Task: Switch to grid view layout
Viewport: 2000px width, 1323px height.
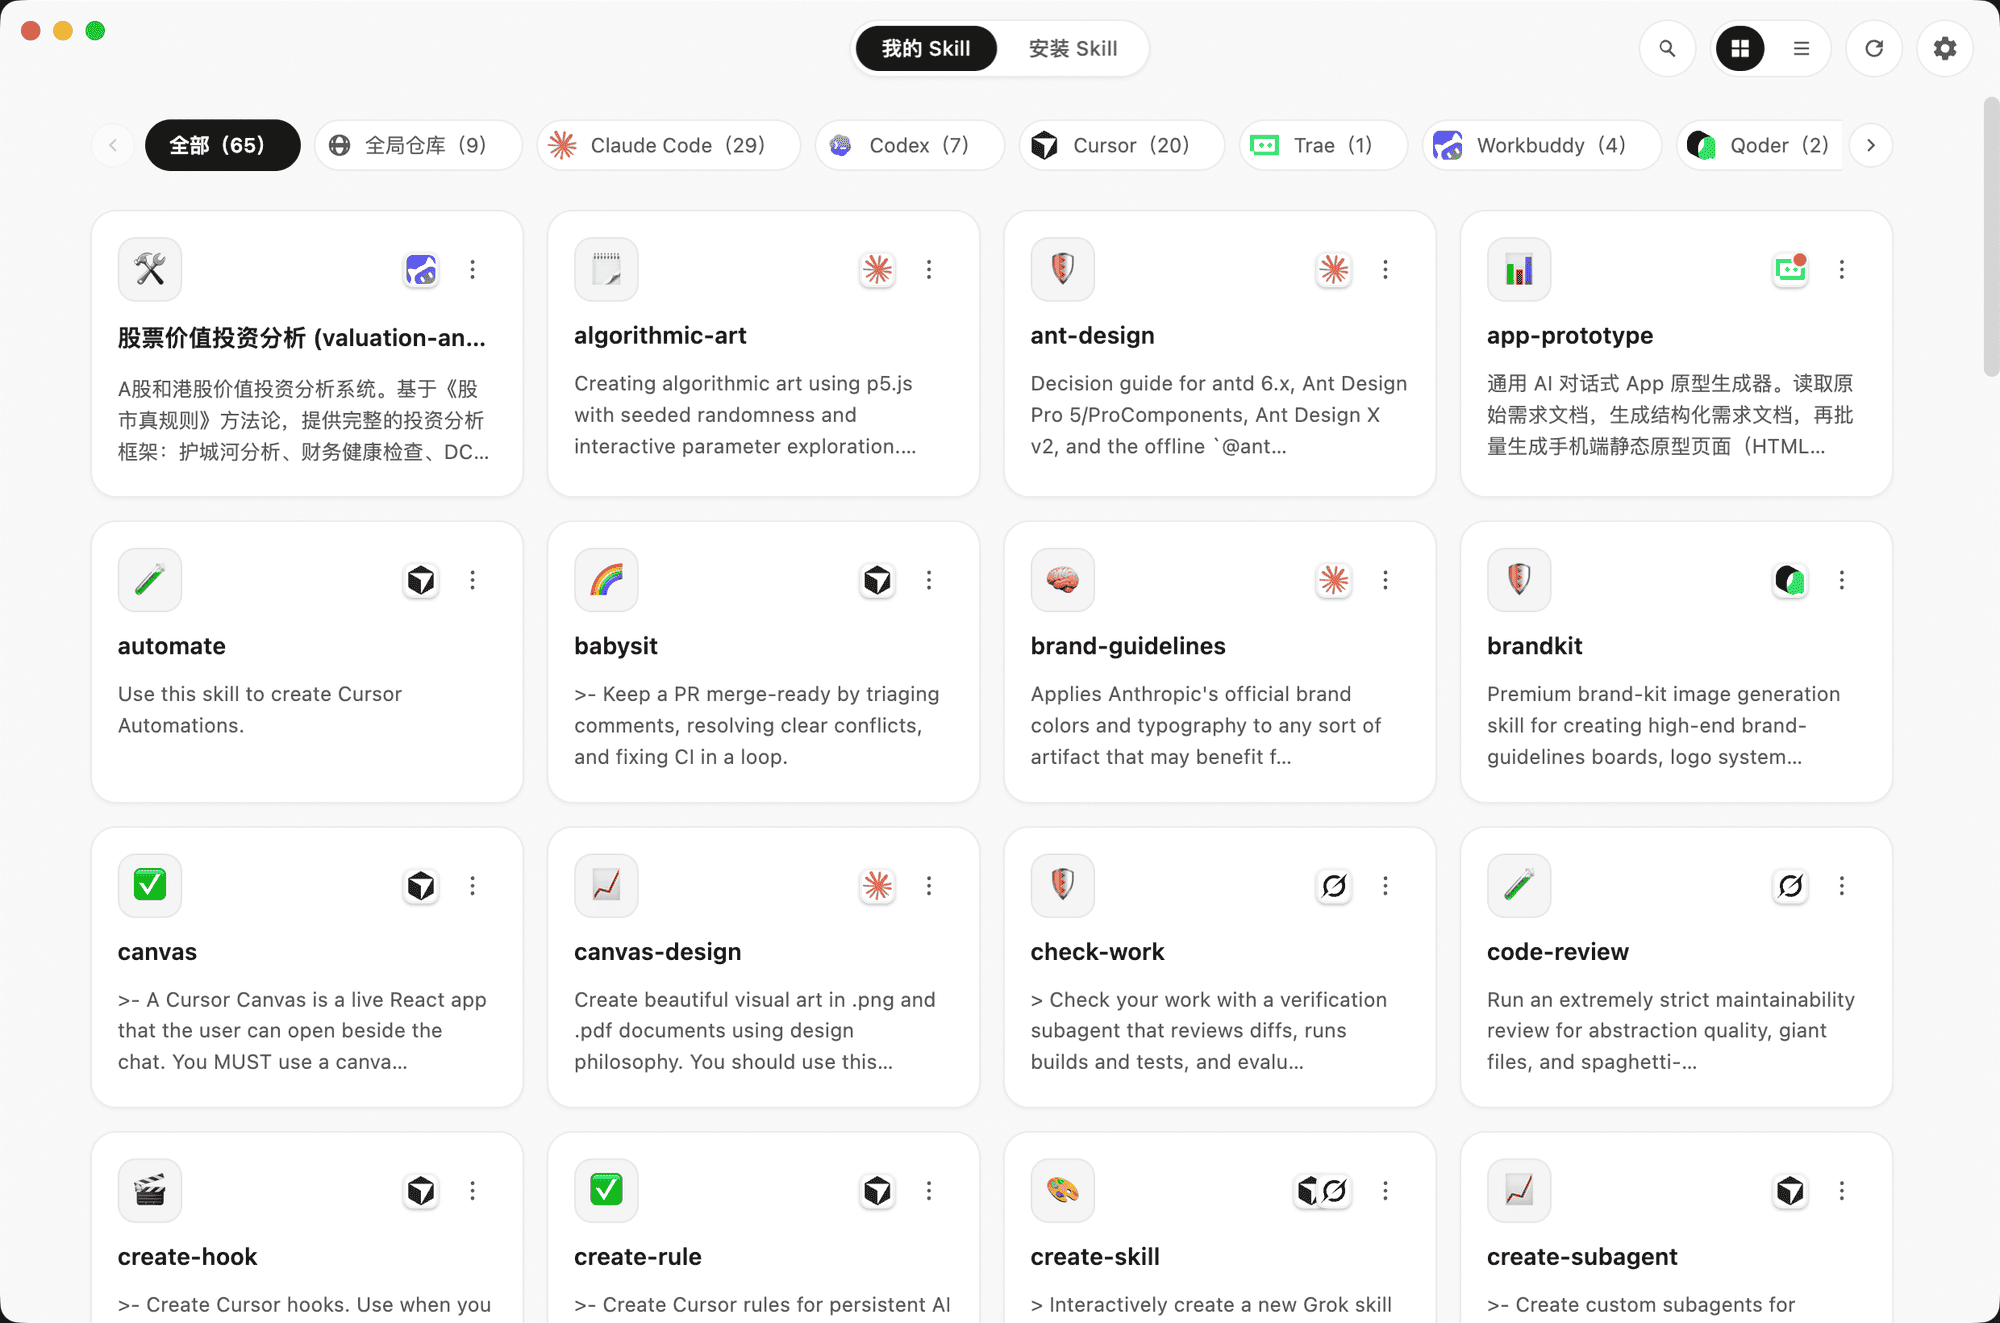Action: (1740, 48)
